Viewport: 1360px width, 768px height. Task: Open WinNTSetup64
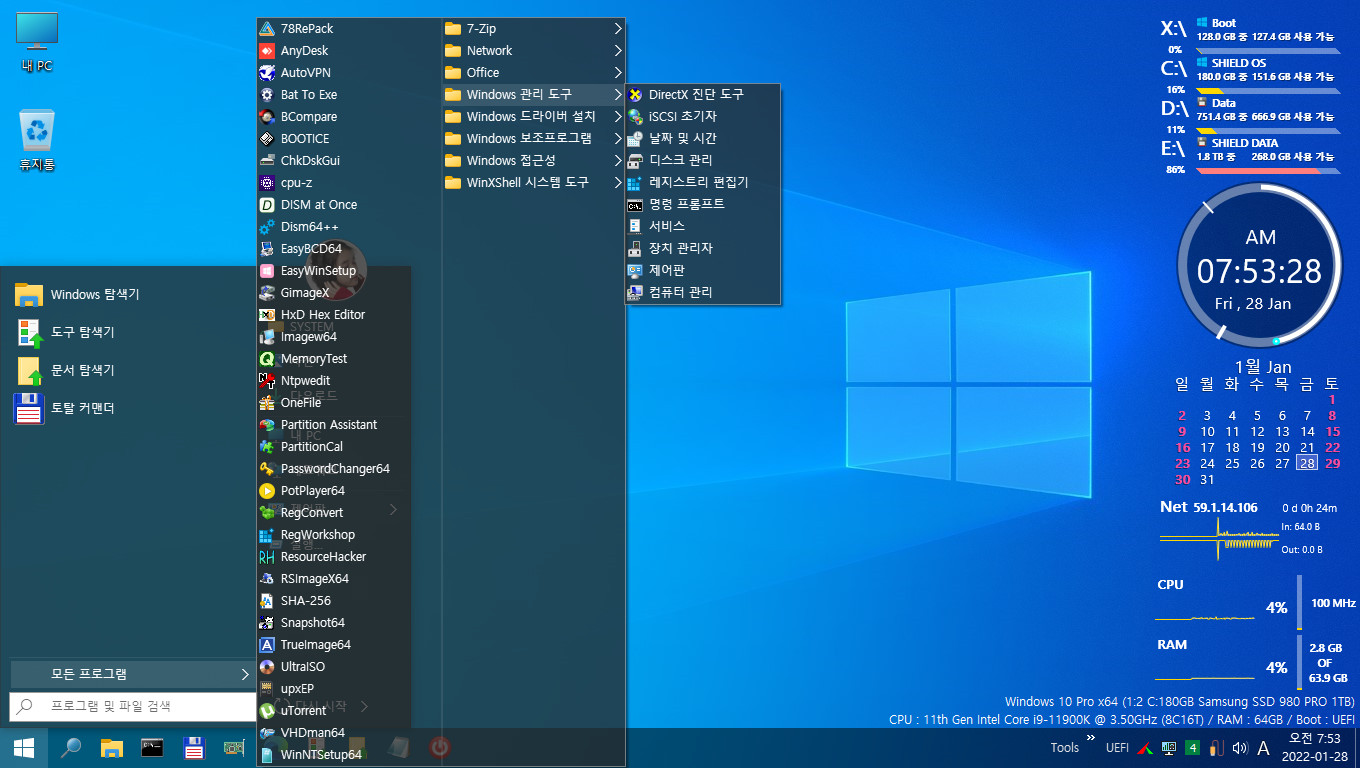349,754
